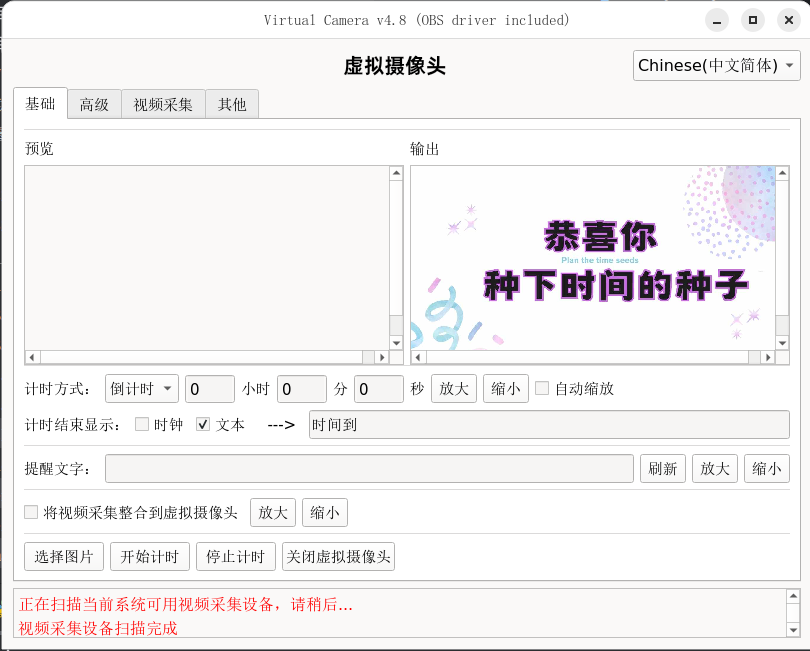The height and width of the screenshot is (651, 810).
Task: Click output pane scroll-right arrow
Action: 767,357
